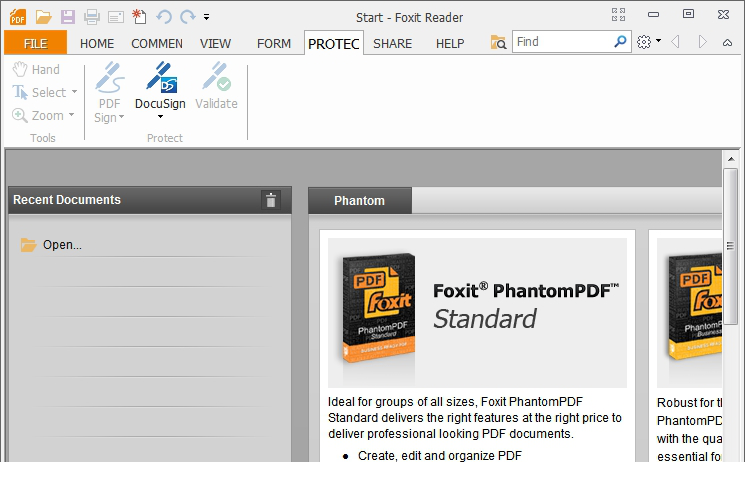Go to next search result arrow
Viewport: 745px width, 480px height.
703,42
